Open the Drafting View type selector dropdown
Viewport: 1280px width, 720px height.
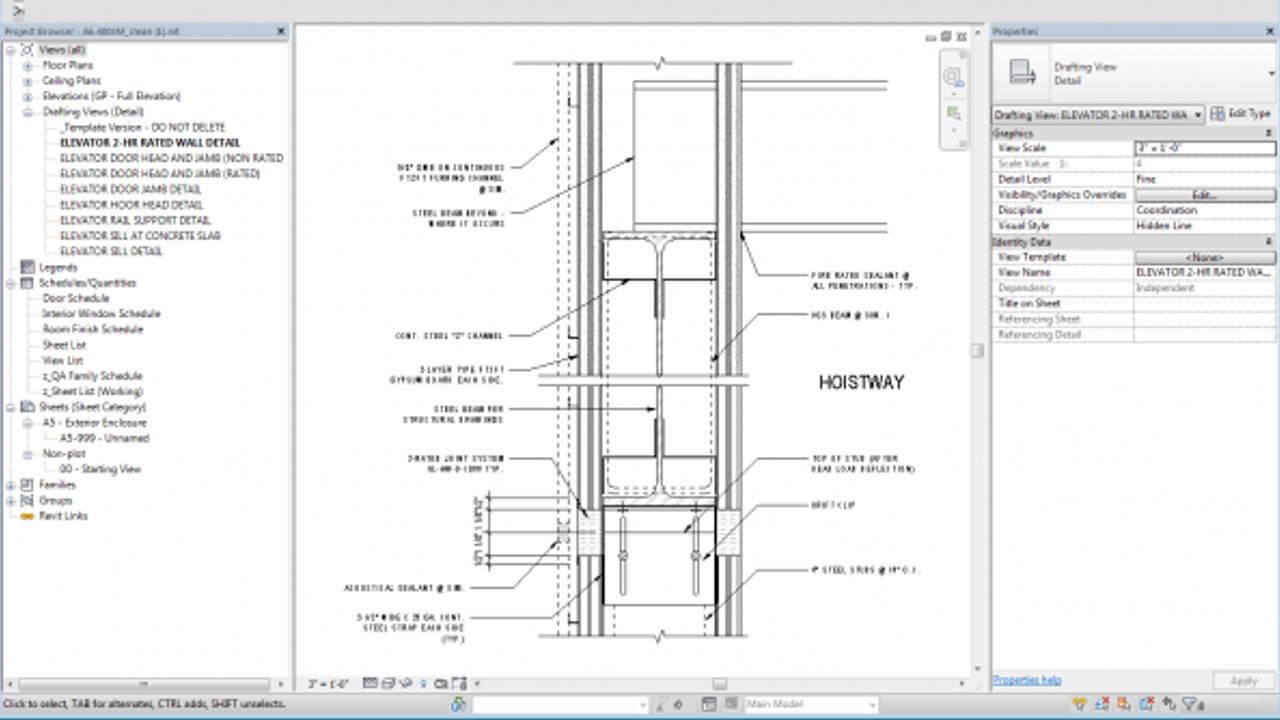tap(1196, 114)
